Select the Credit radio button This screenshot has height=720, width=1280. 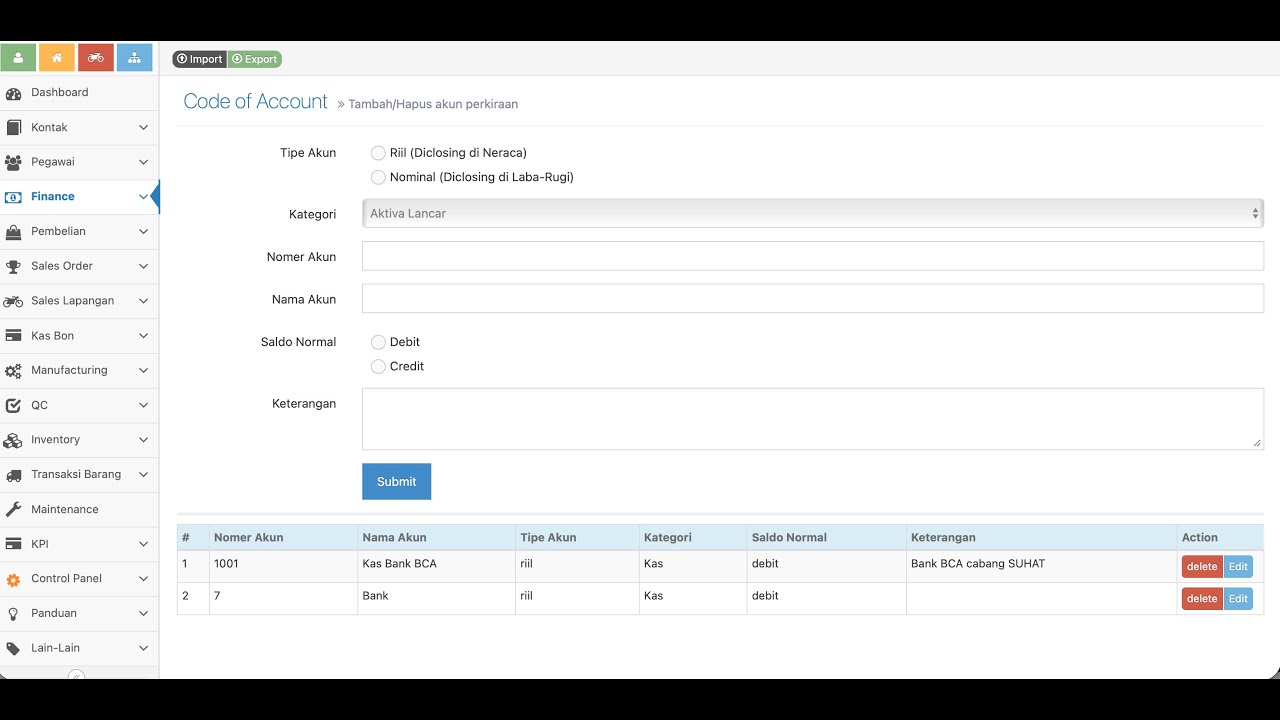tap(378, 367)
